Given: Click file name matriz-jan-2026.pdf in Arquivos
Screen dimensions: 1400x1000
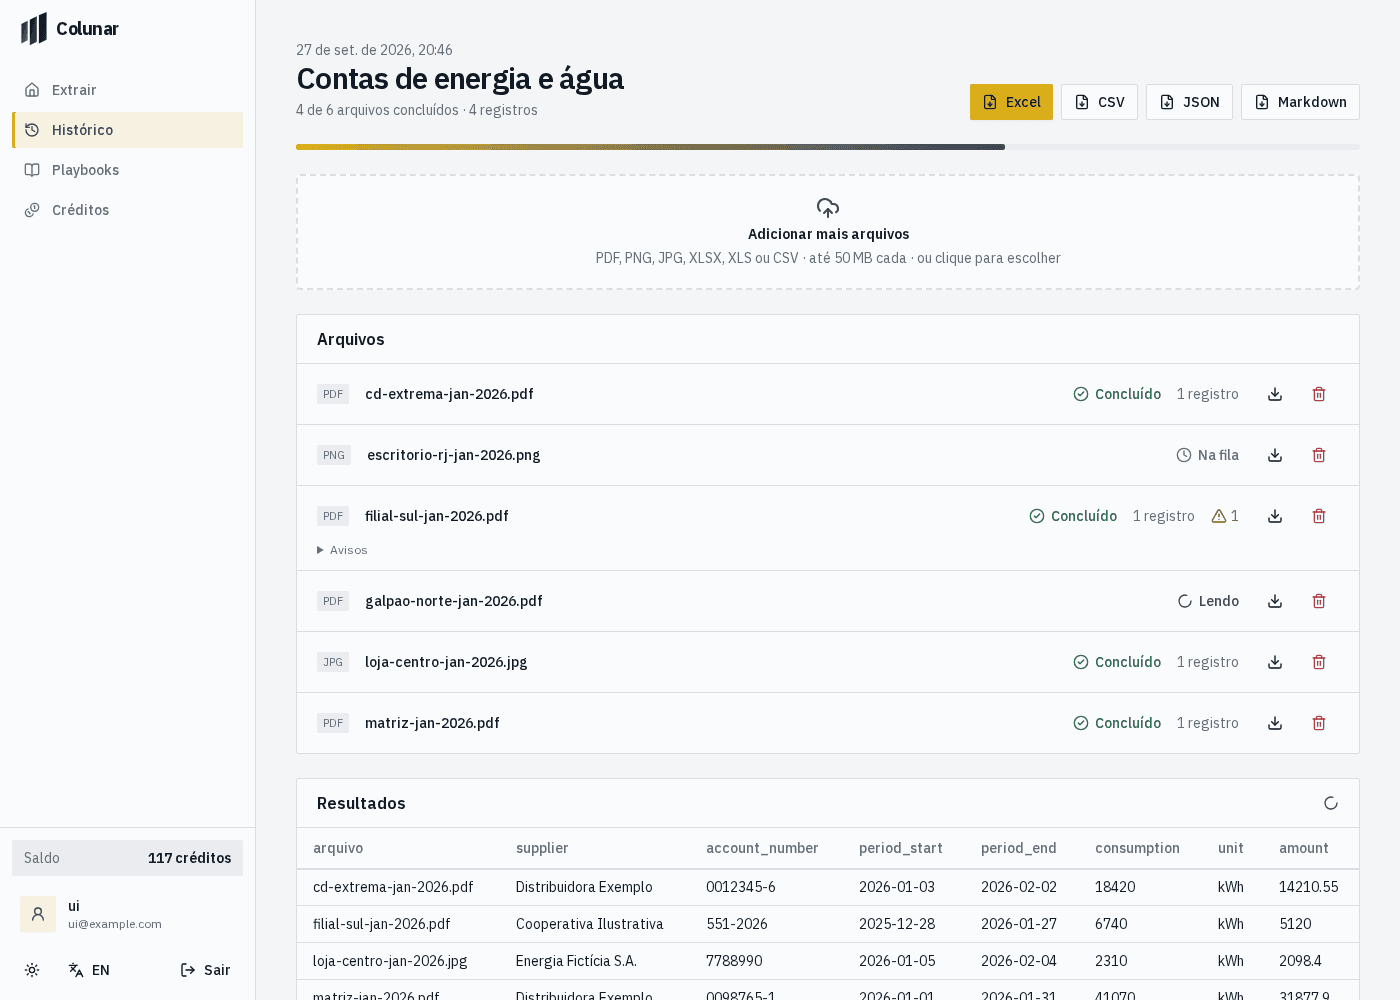Looking at the screenshot, I should tap(432, 723).
